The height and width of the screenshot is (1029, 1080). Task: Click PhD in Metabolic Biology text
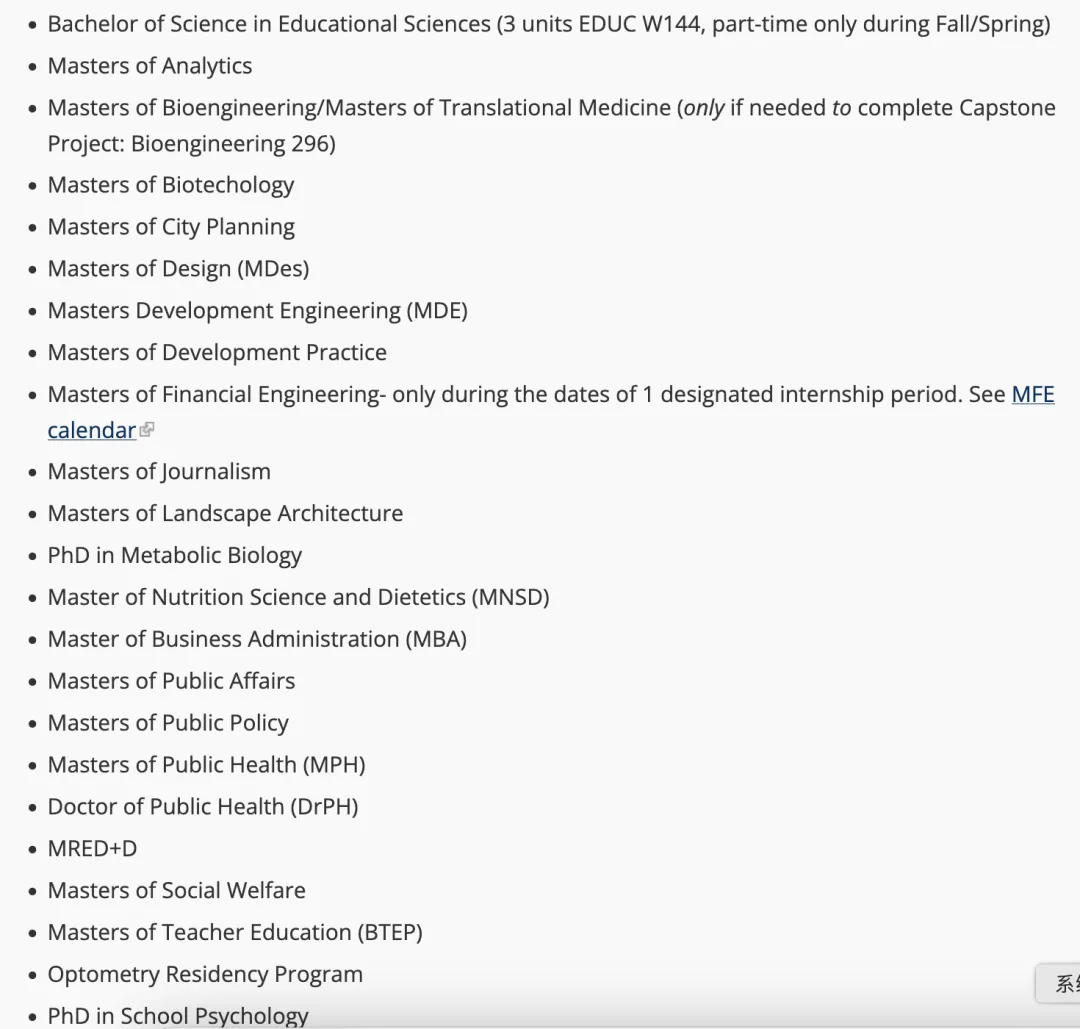[174, 556]
